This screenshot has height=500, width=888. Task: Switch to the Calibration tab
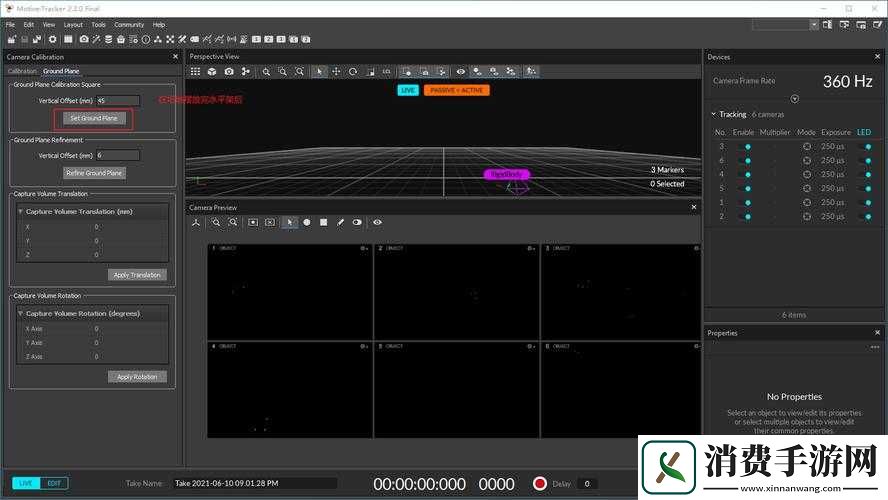[22, 71]
